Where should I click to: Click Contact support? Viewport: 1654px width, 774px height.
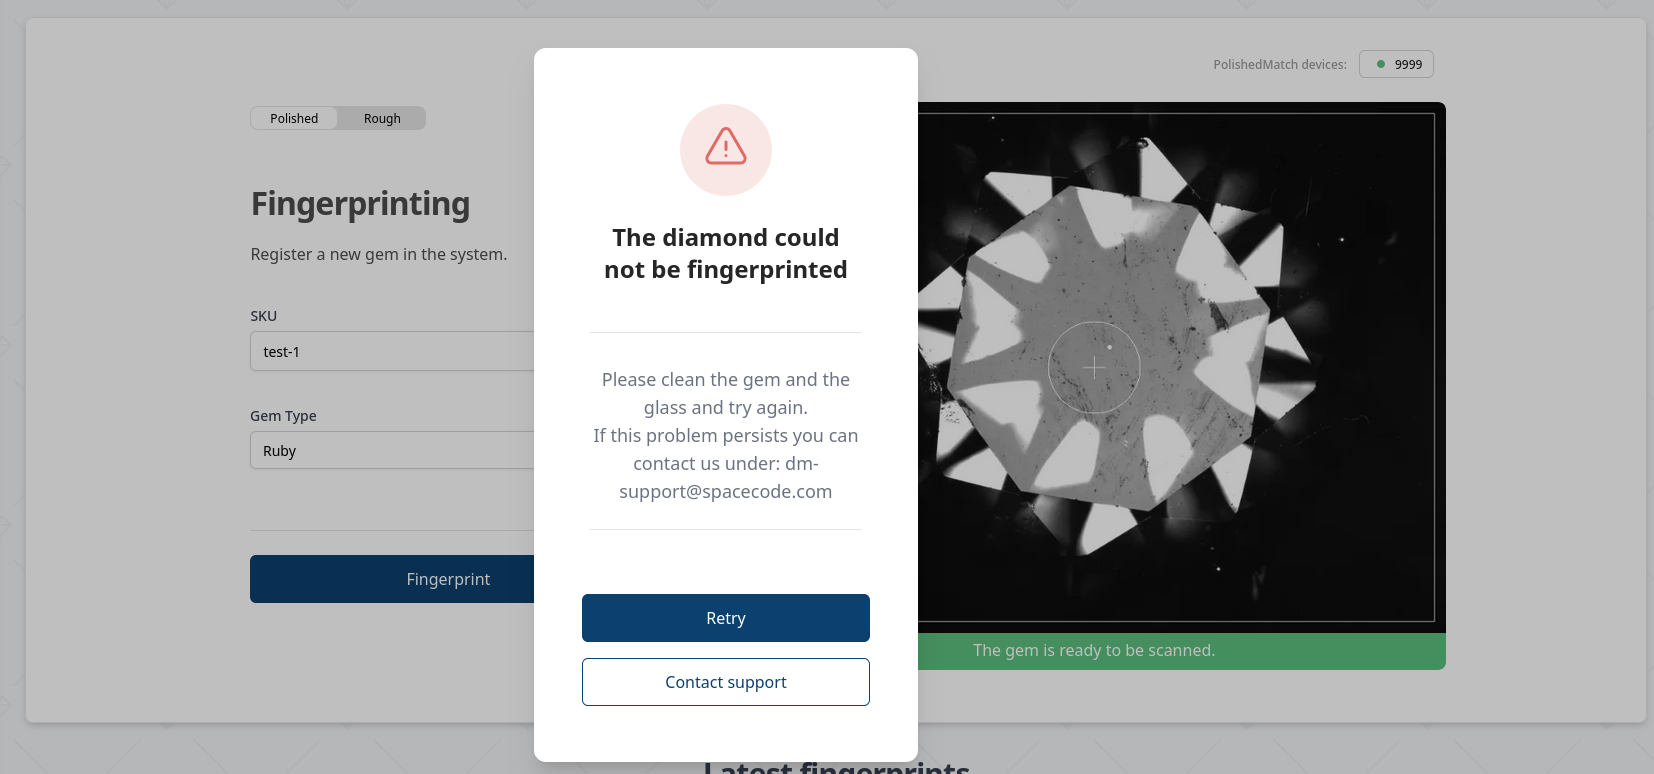[x=725, y=682]
